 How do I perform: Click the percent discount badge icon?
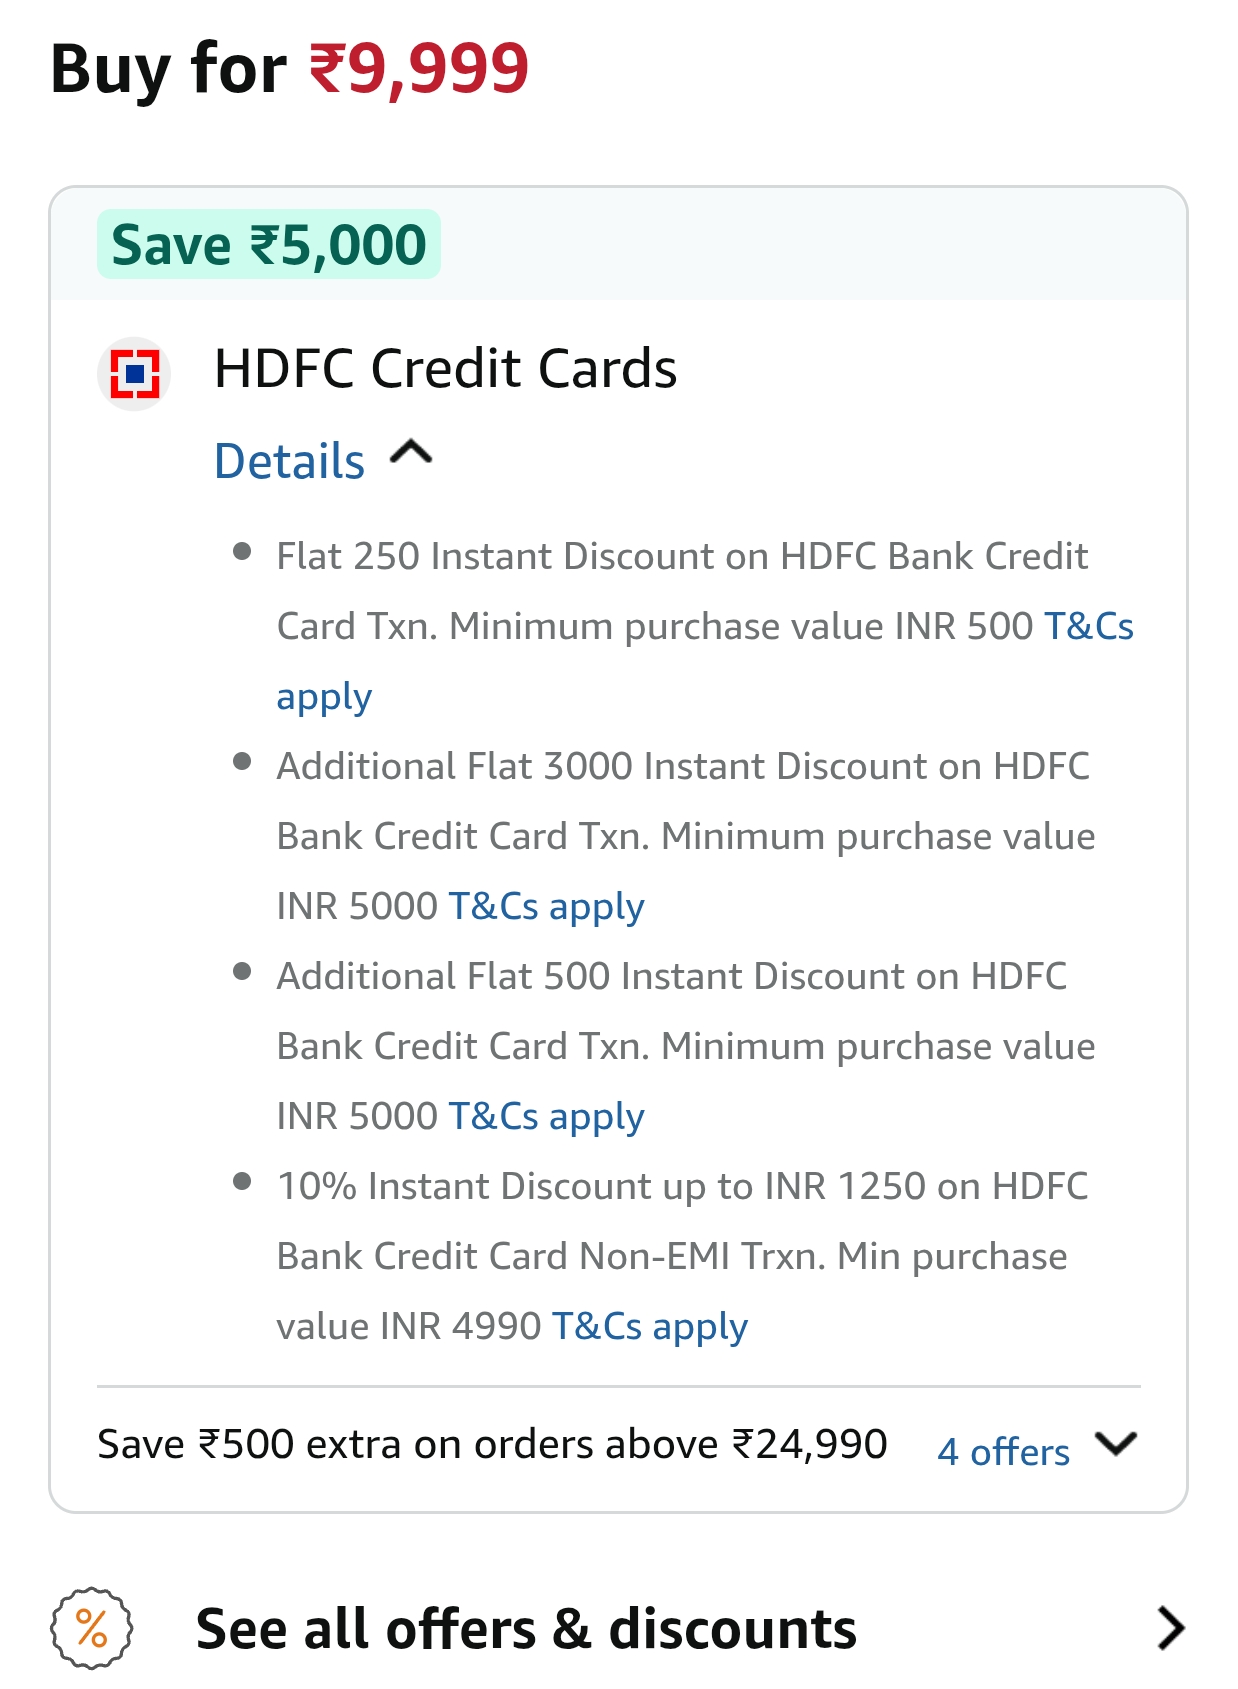point(91,1628)
